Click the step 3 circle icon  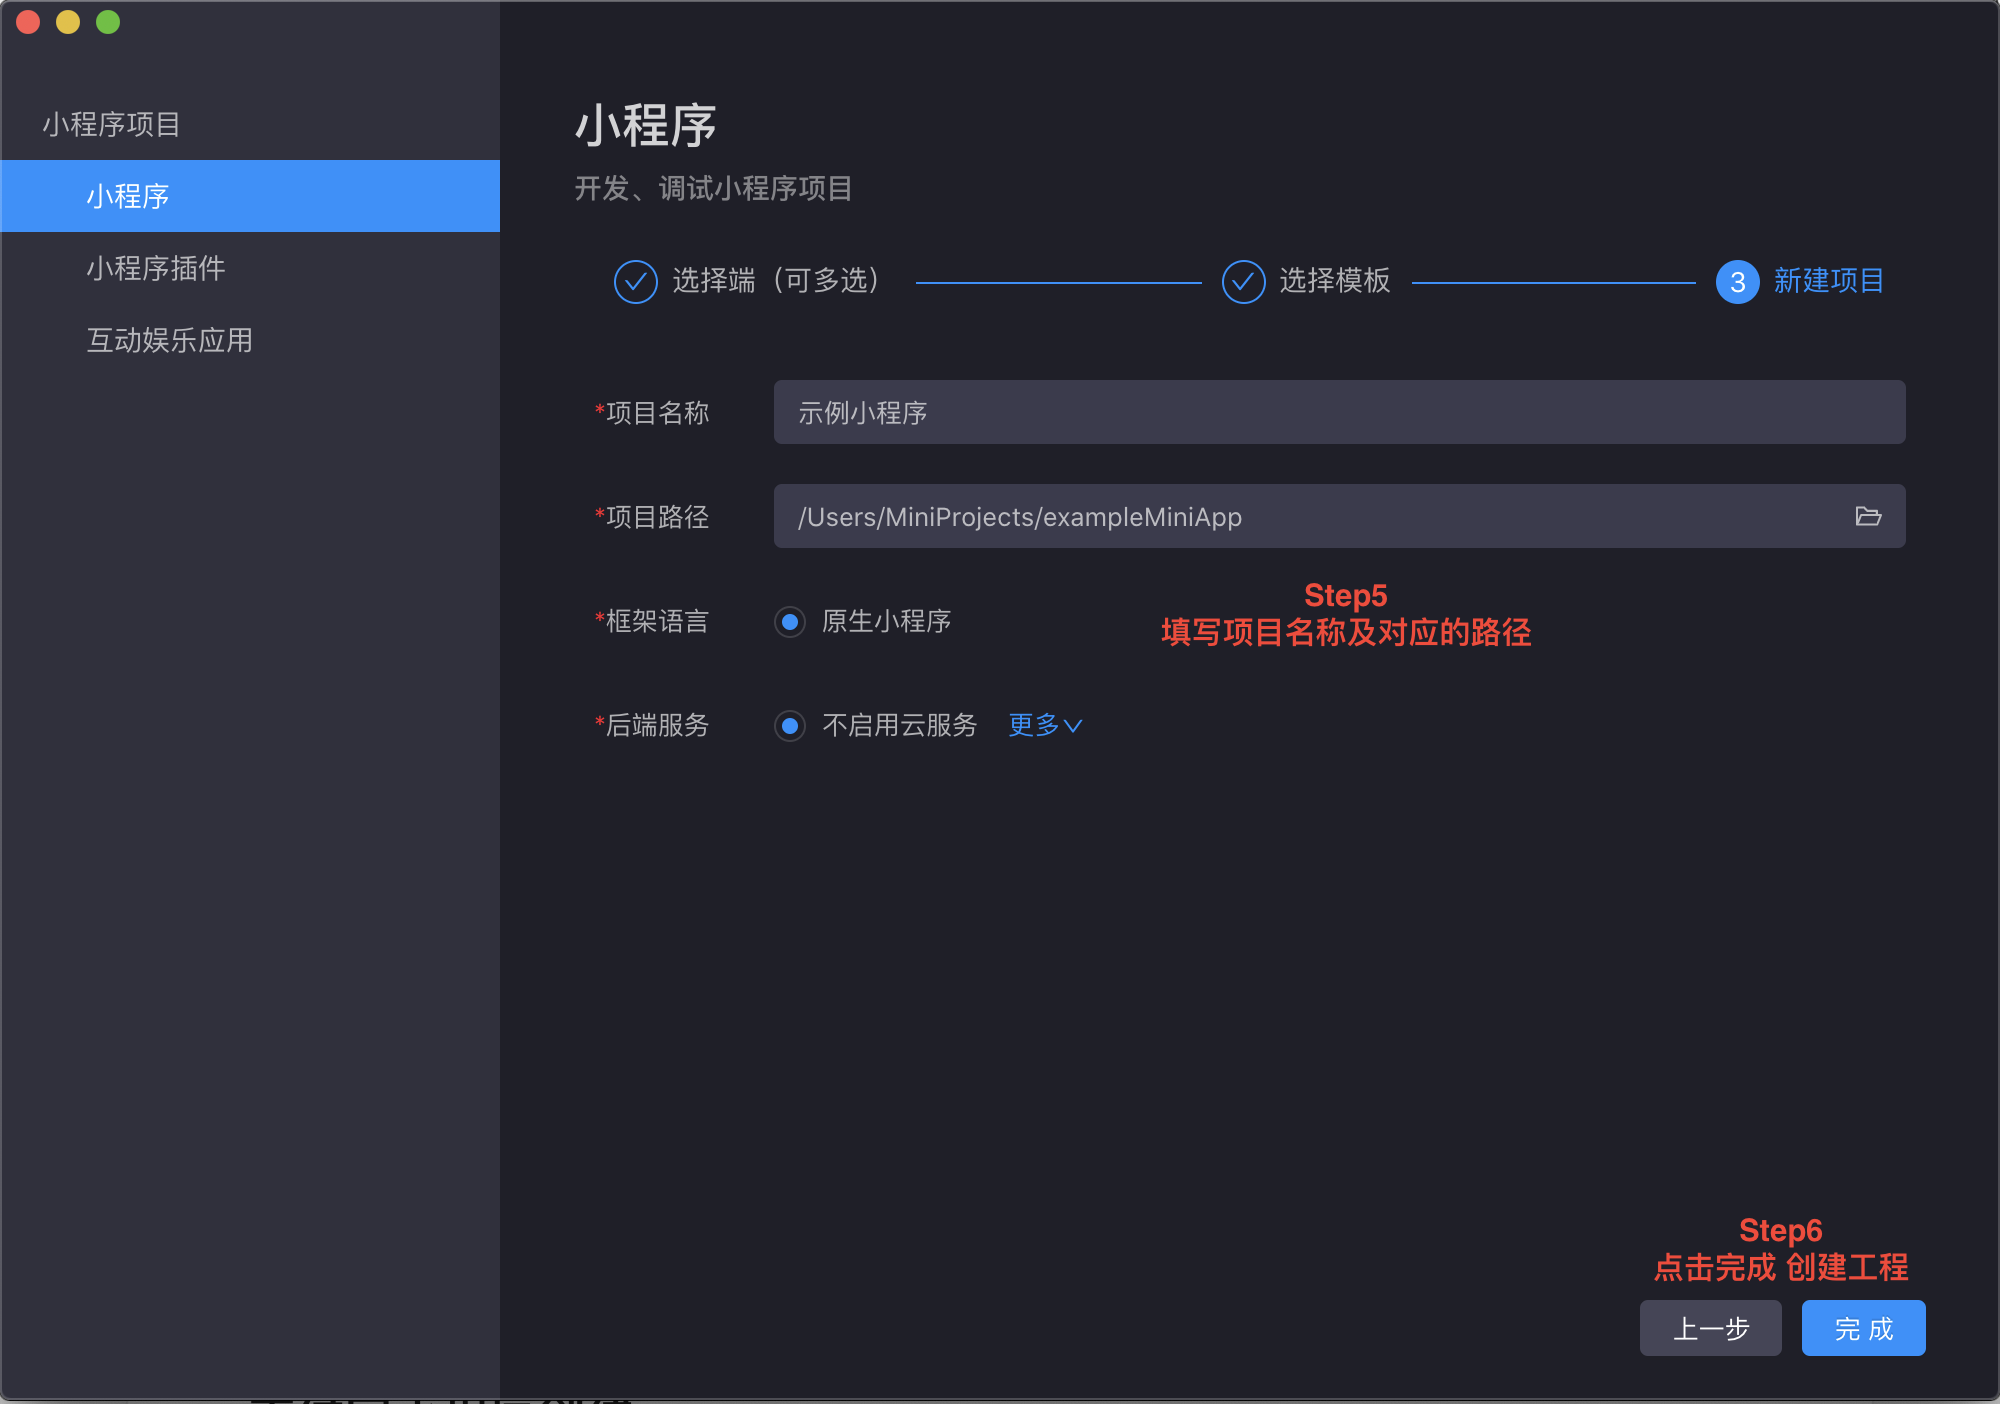[1737, 282]
